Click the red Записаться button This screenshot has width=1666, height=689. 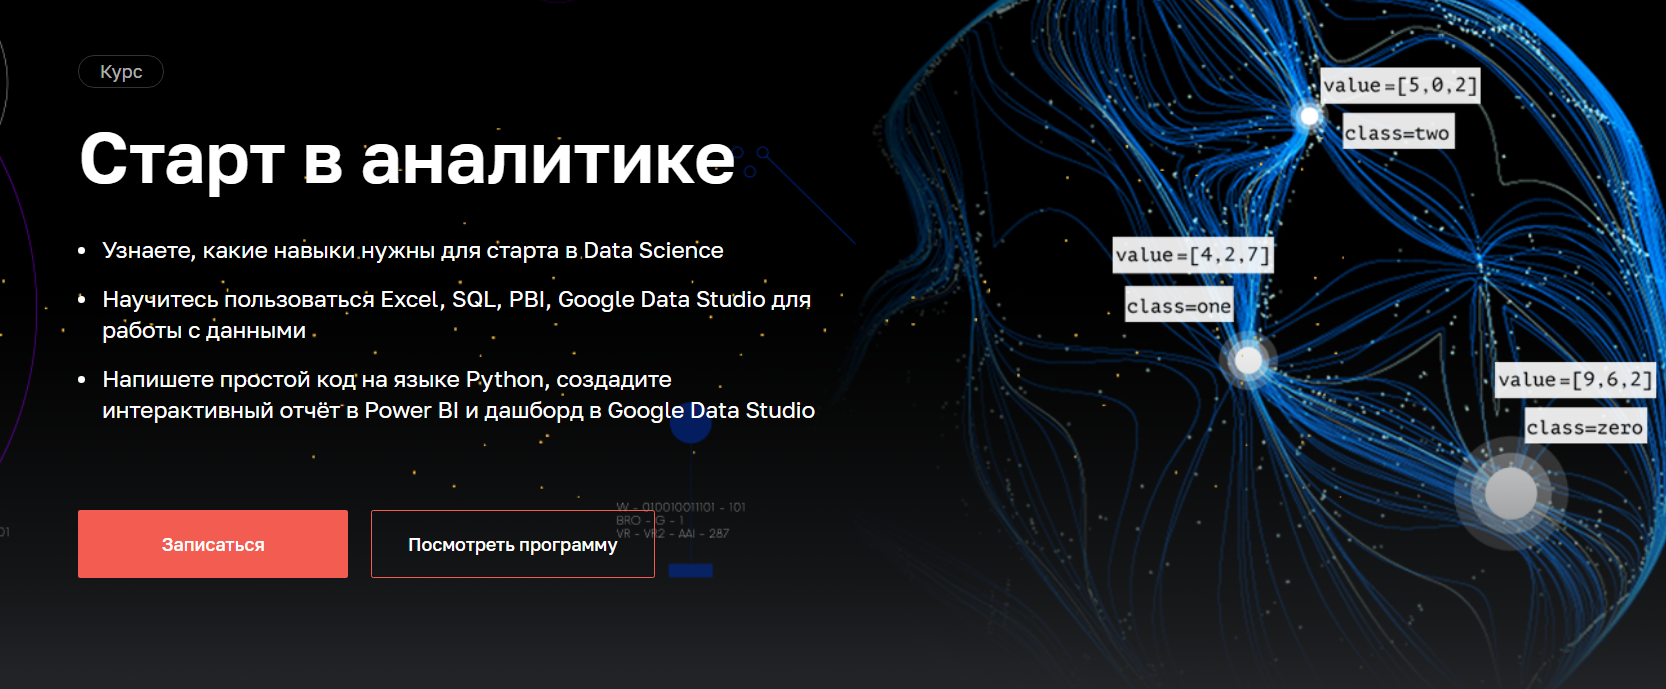coord(213,544)
